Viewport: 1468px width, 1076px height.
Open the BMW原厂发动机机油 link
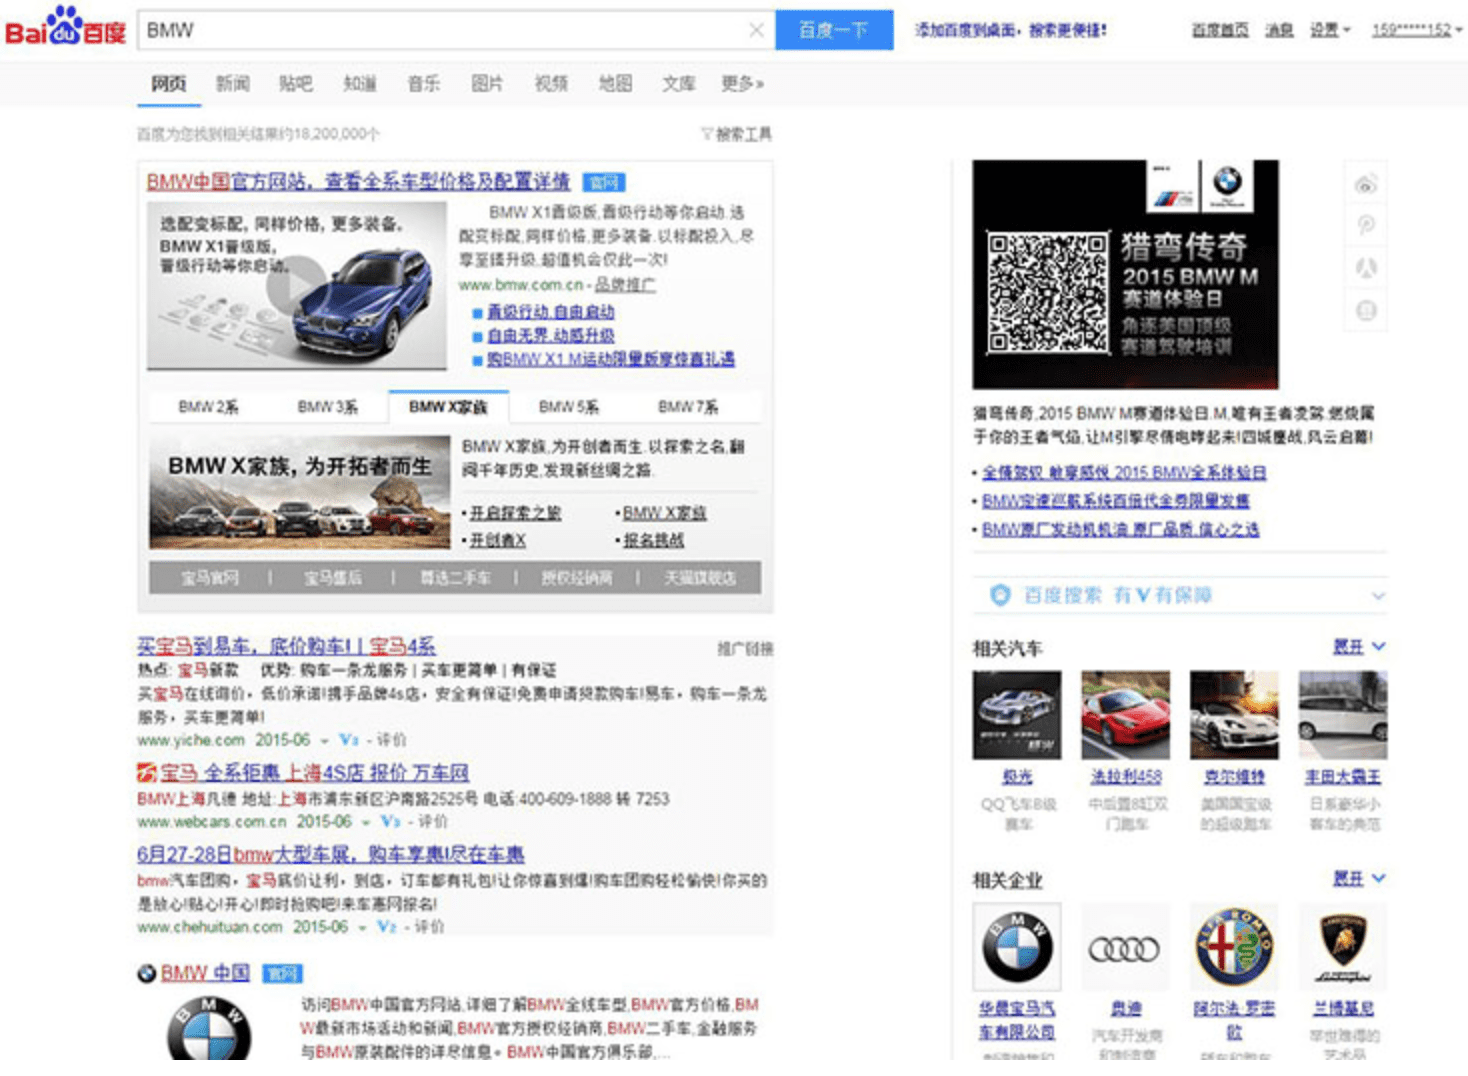point(1120,529)
